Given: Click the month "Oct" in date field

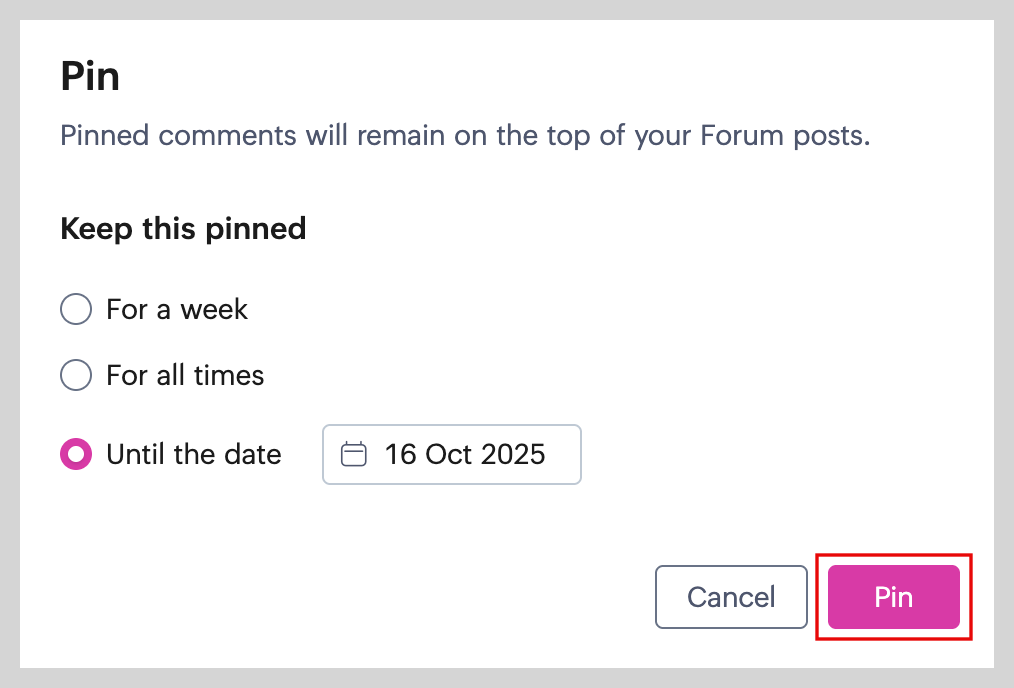Looking at the screenshot, I should [448, 455].
